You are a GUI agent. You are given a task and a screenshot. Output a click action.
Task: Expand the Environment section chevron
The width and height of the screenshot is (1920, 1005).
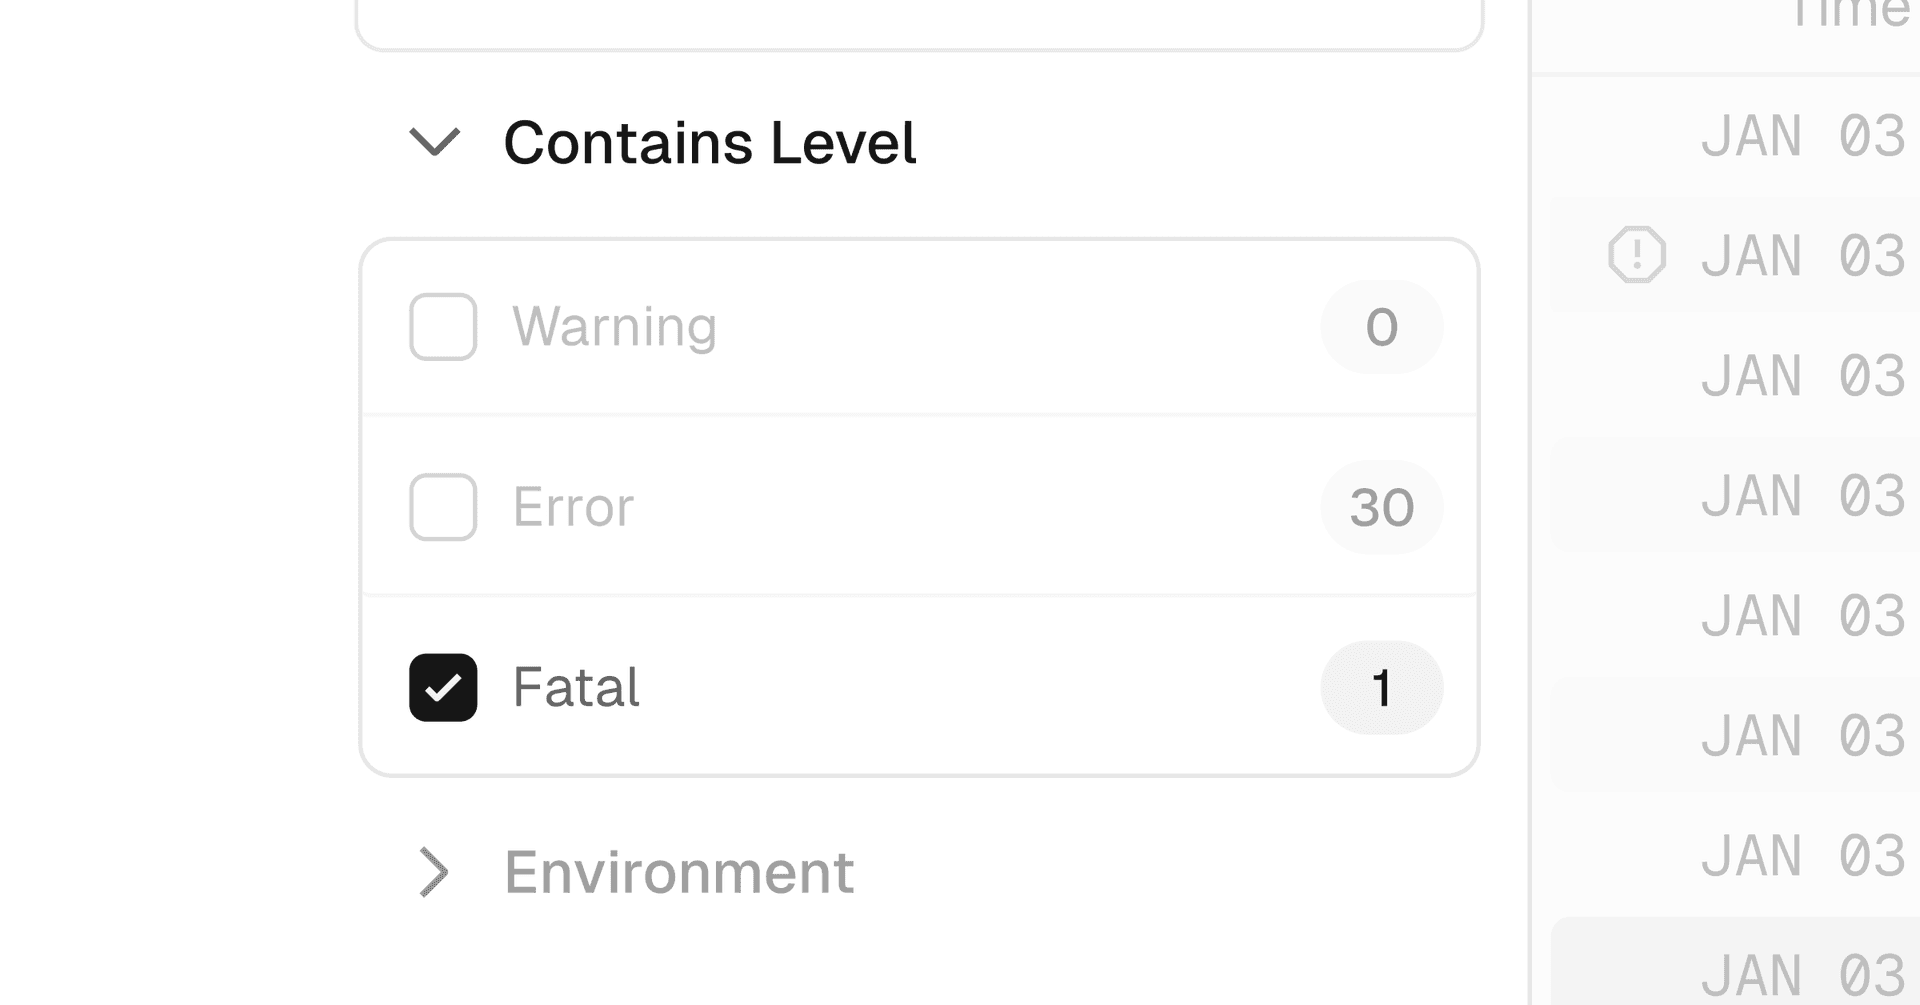pos(434,872)
